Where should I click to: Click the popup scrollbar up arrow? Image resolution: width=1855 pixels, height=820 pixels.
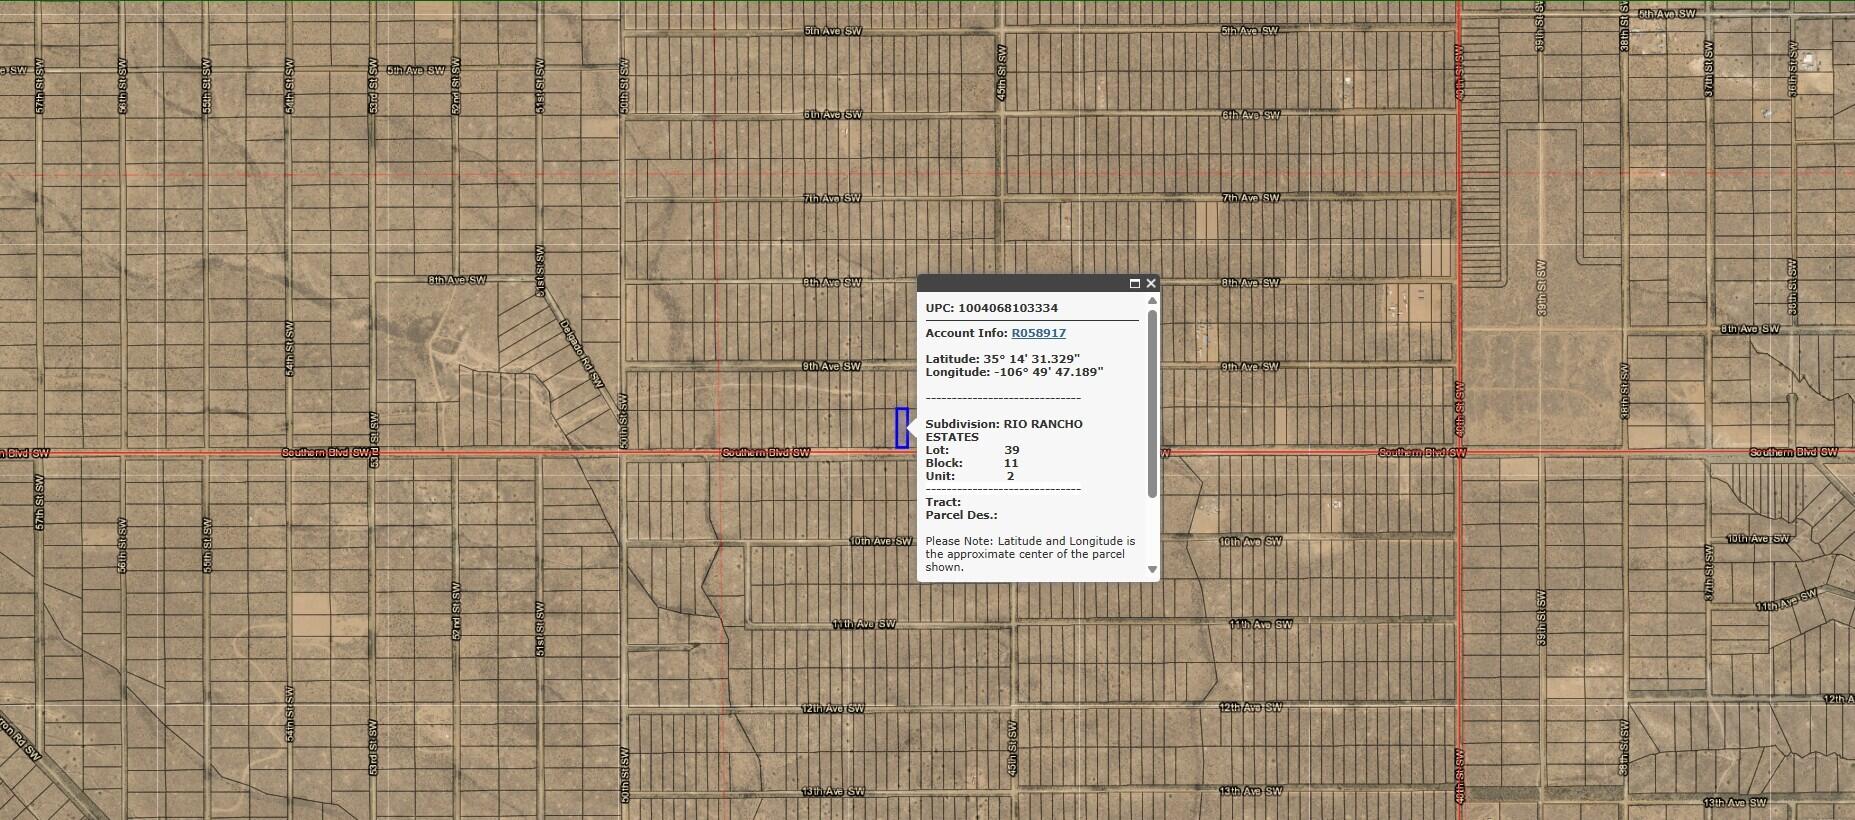[1152, 300]
